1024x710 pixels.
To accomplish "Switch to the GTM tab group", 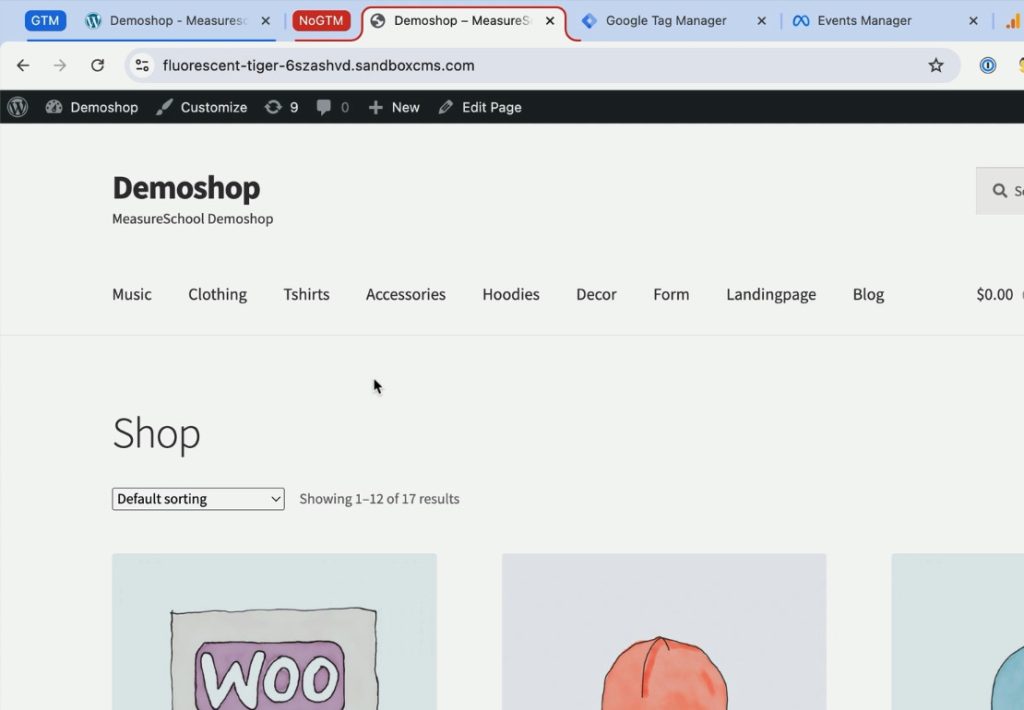I will (45, 21).
